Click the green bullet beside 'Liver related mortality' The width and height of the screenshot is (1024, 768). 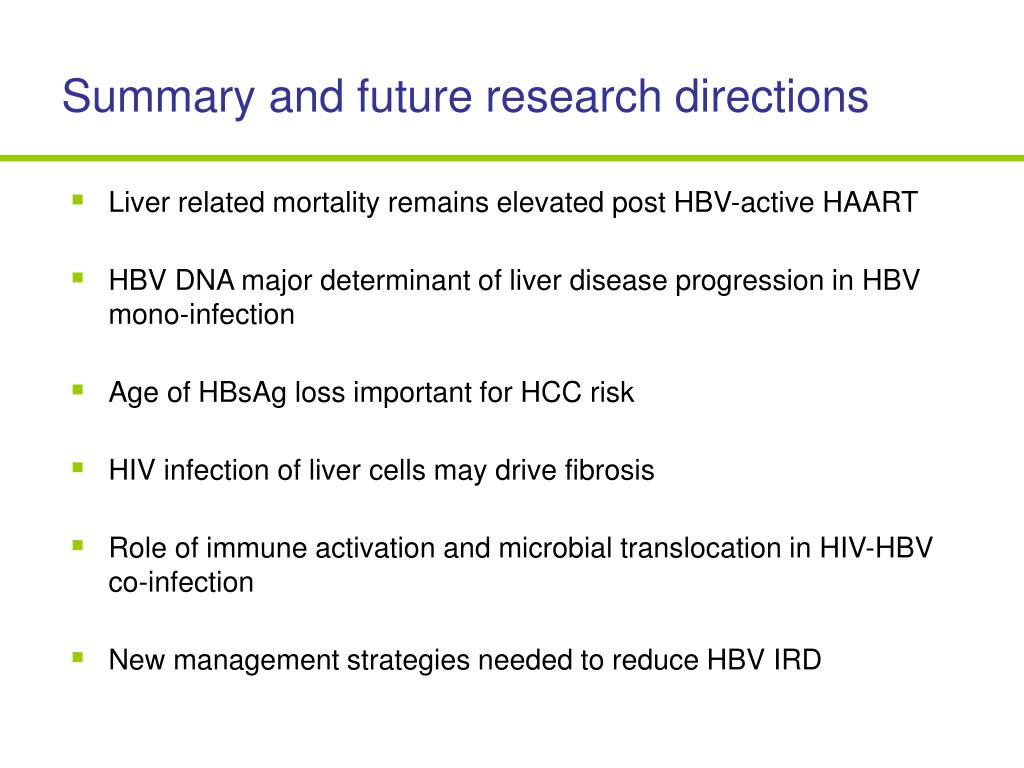[x=78, y=200]
